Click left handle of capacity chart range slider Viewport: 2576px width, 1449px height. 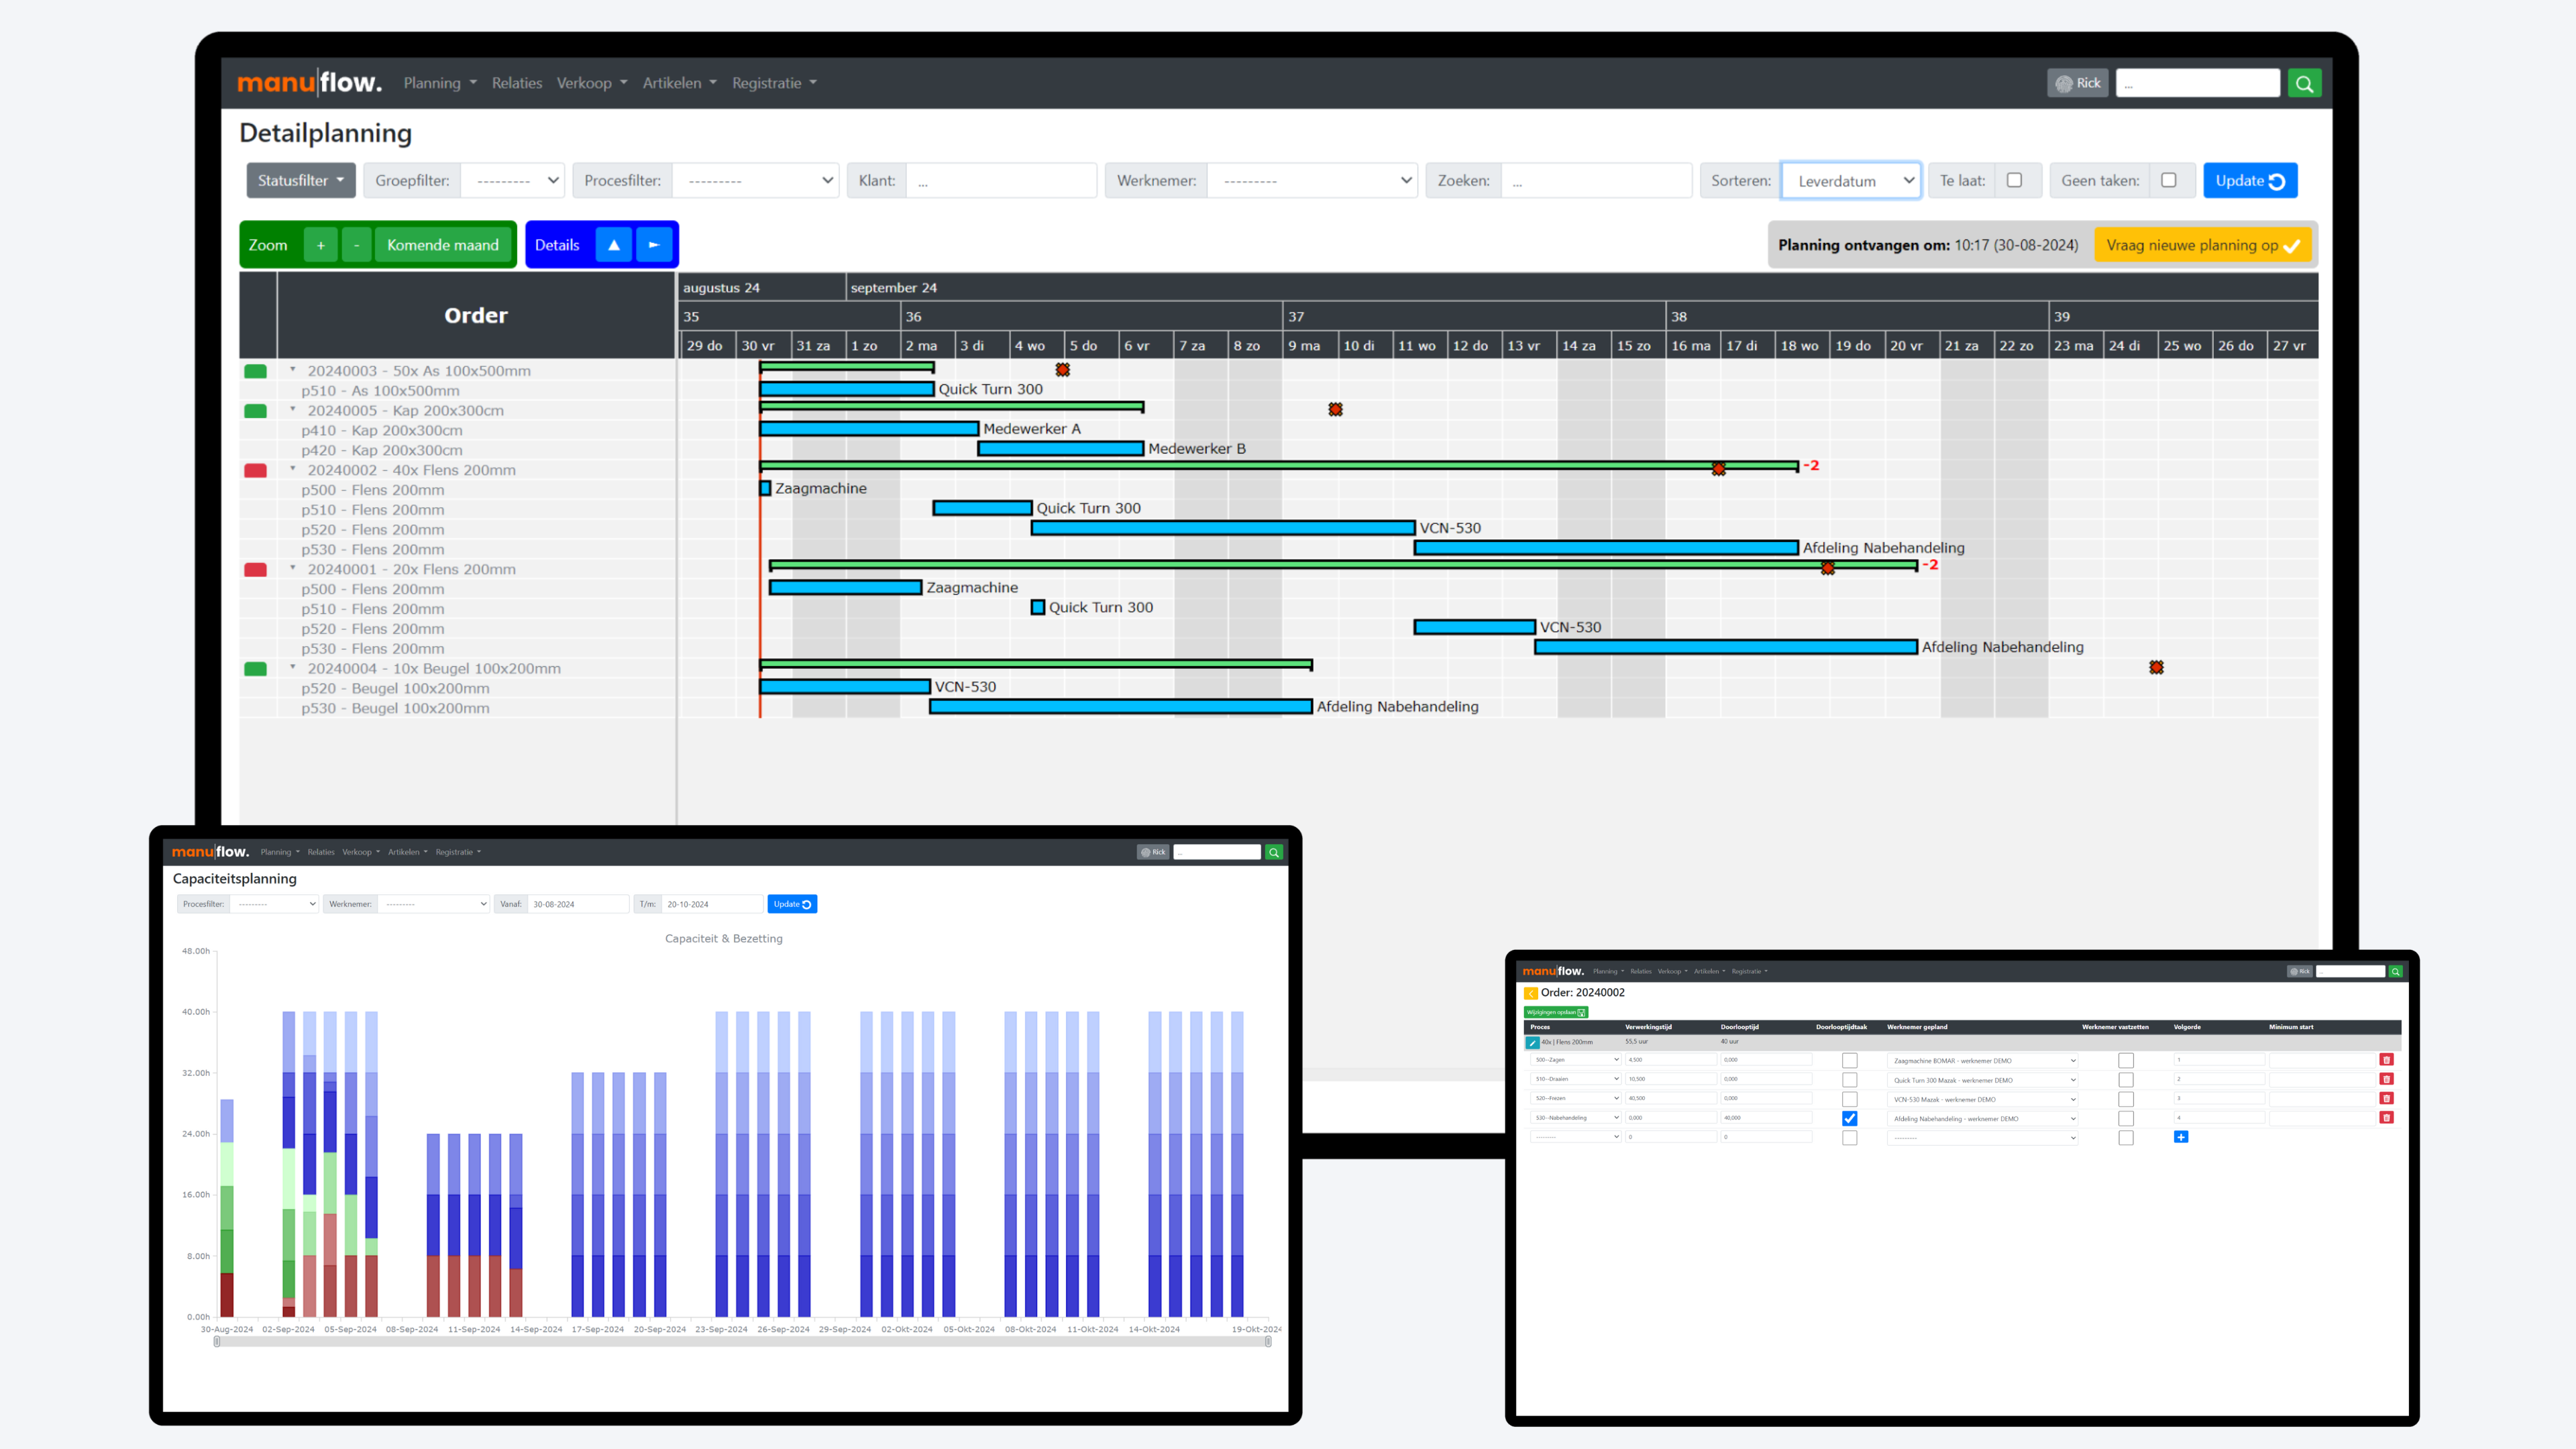pos(217,1342)
